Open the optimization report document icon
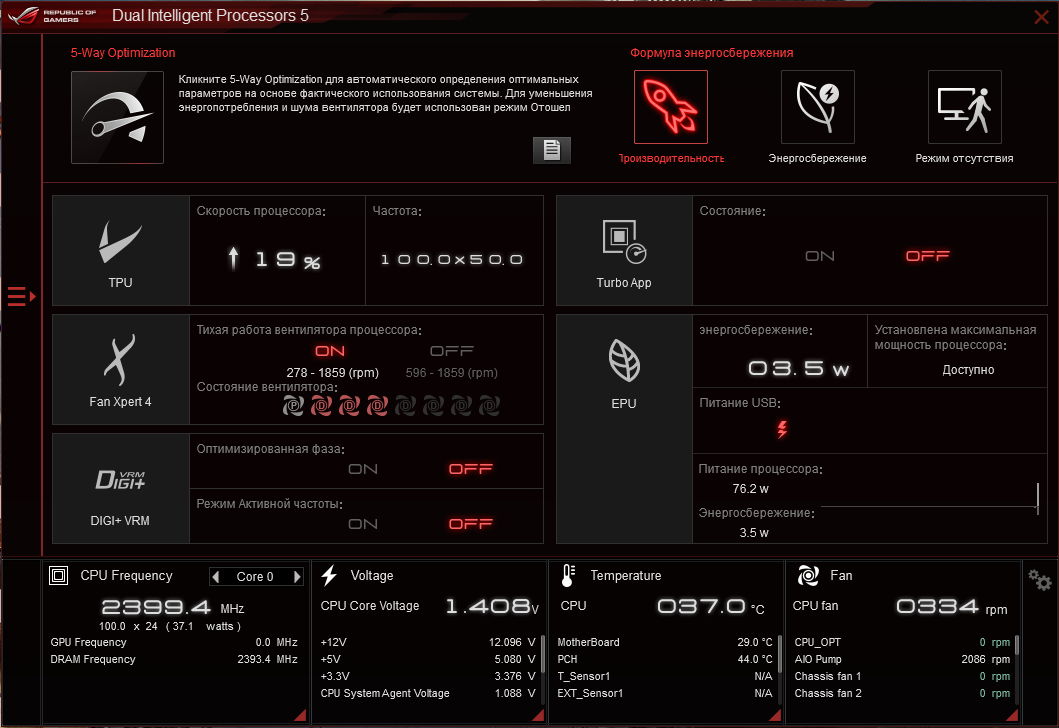 click(x=552, y=150)
